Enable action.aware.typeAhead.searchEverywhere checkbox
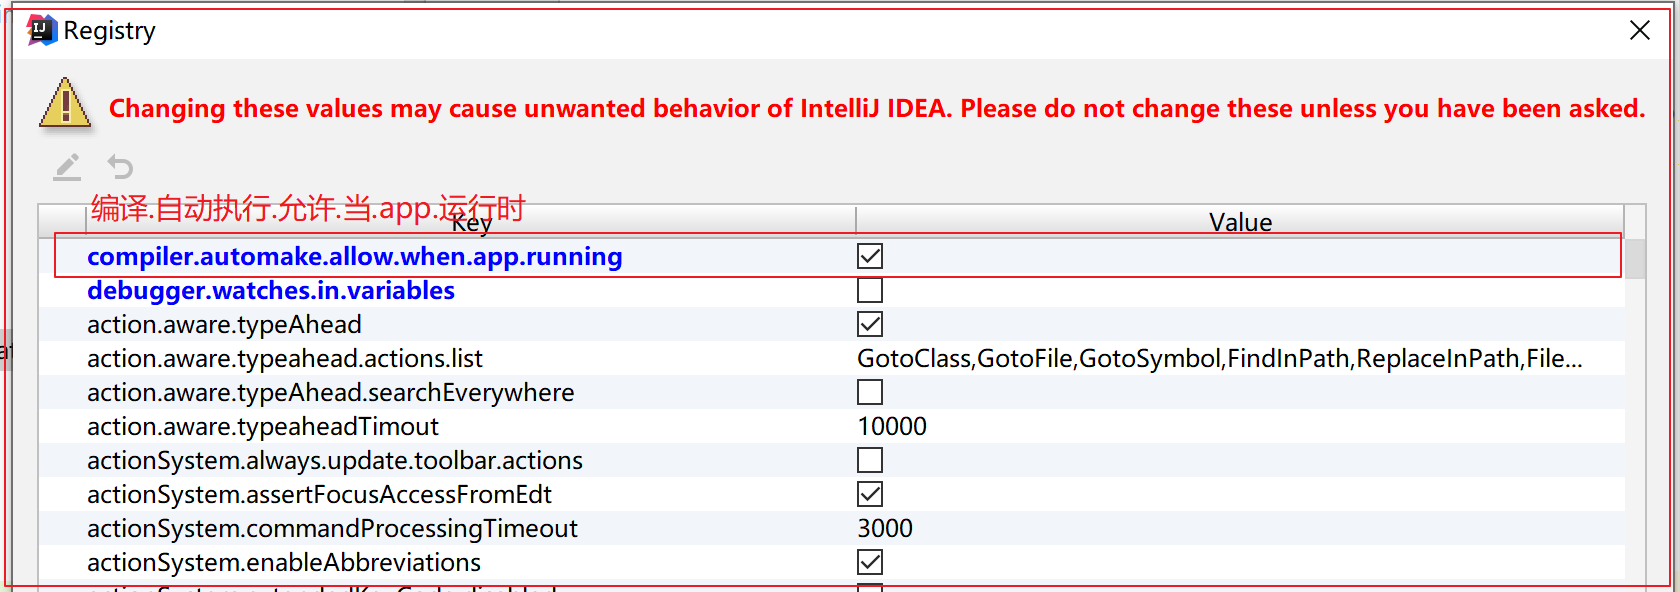The image size is (1679, 592). 870,393
